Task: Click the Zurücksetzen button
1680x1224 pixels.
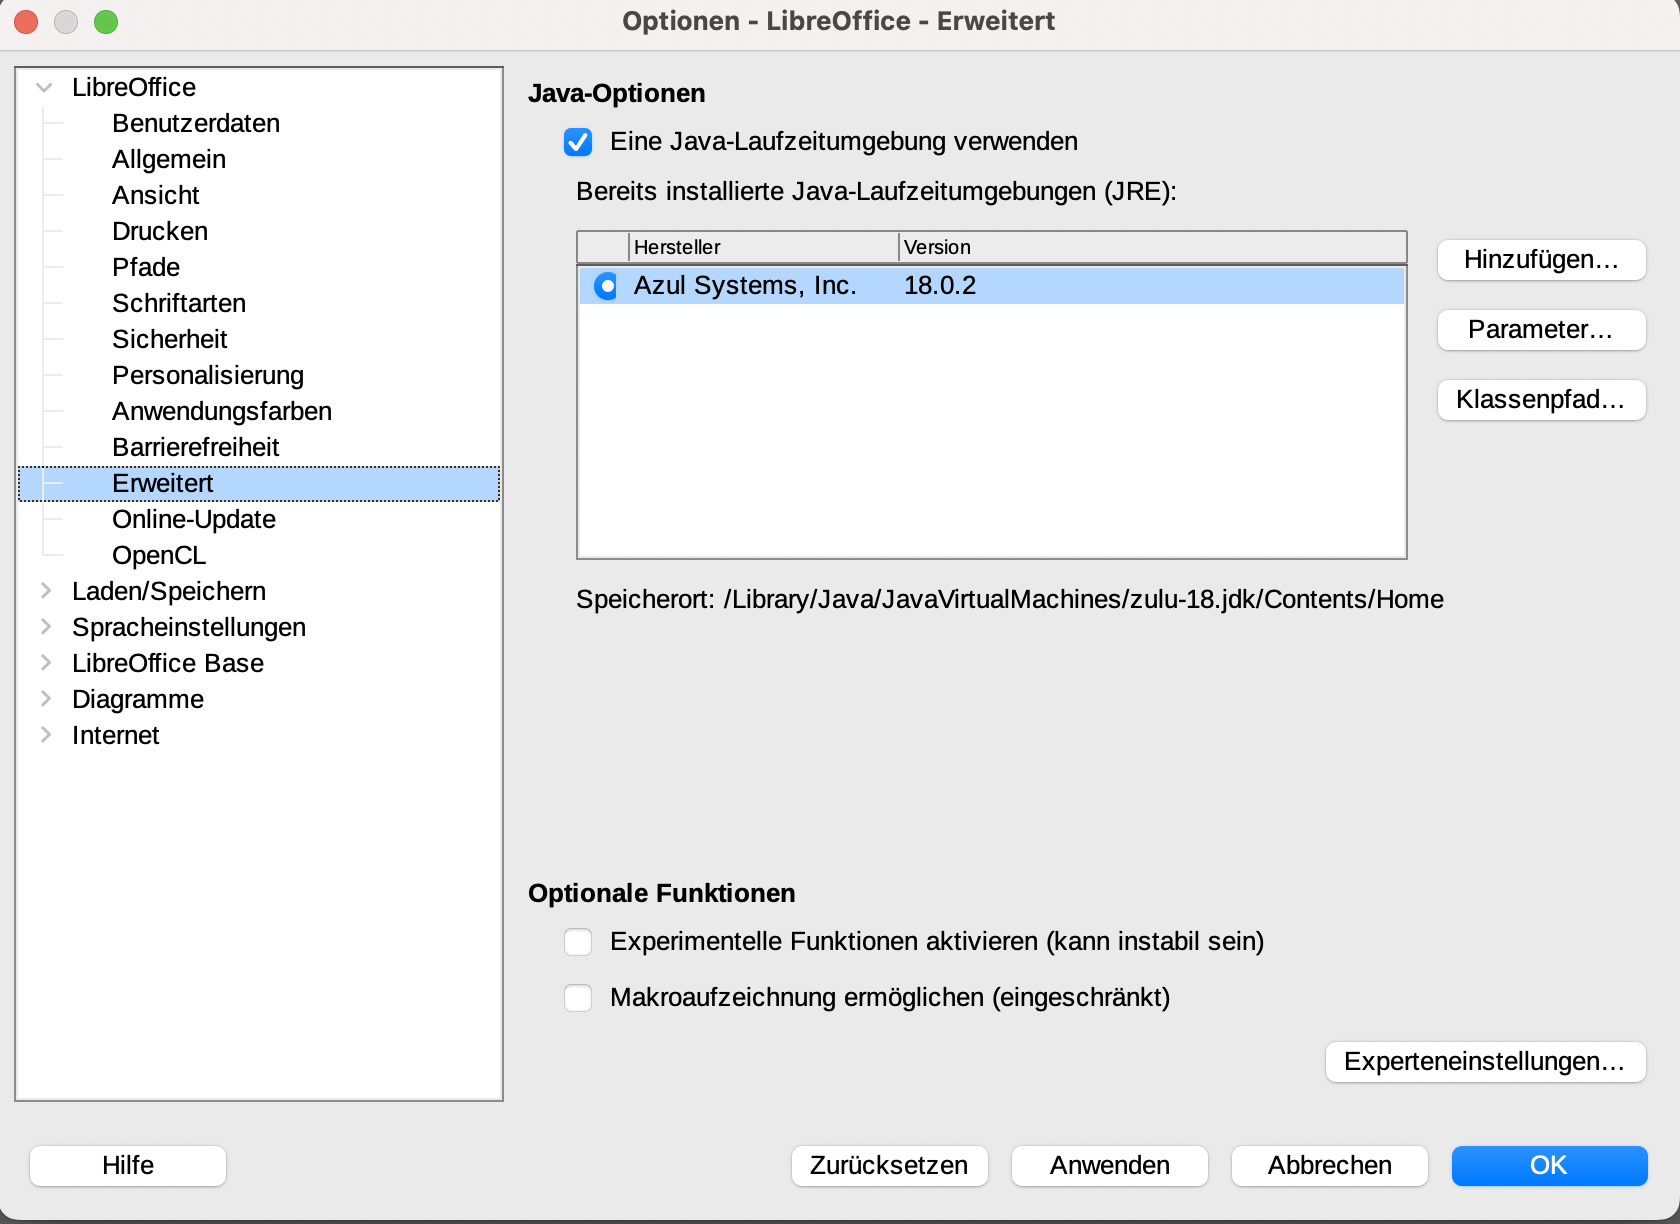Action: [x=889, y=1166]
